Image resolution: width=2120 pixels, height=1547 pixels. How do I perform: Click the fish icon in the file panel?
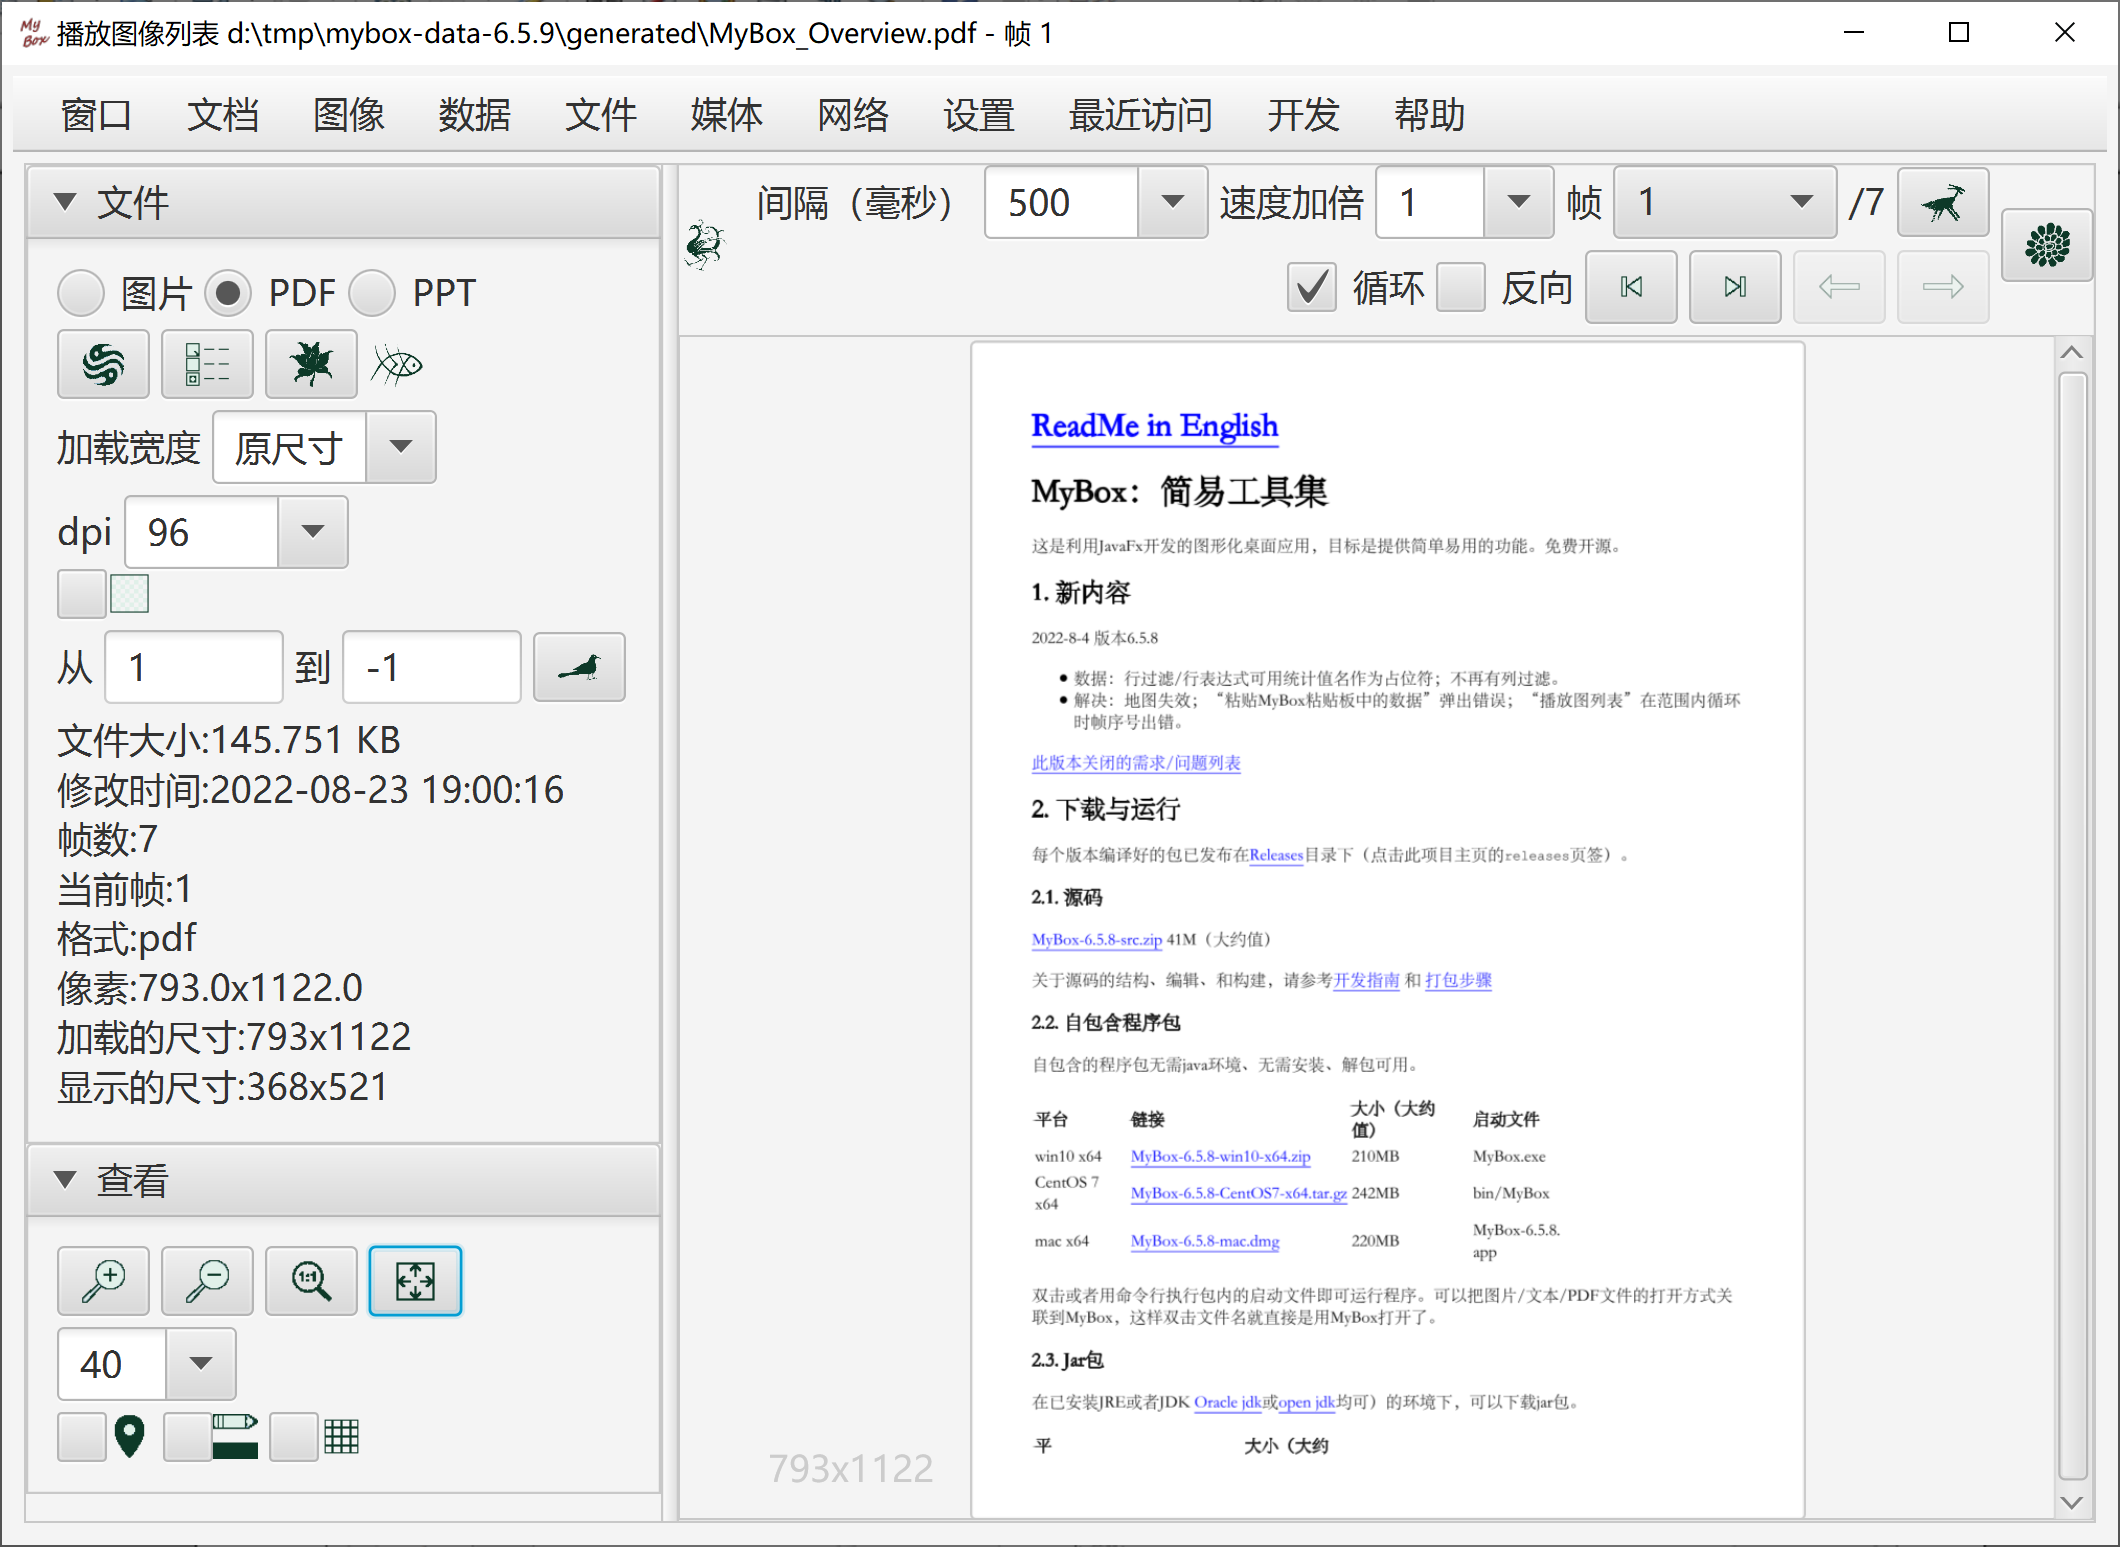[397, 365]
